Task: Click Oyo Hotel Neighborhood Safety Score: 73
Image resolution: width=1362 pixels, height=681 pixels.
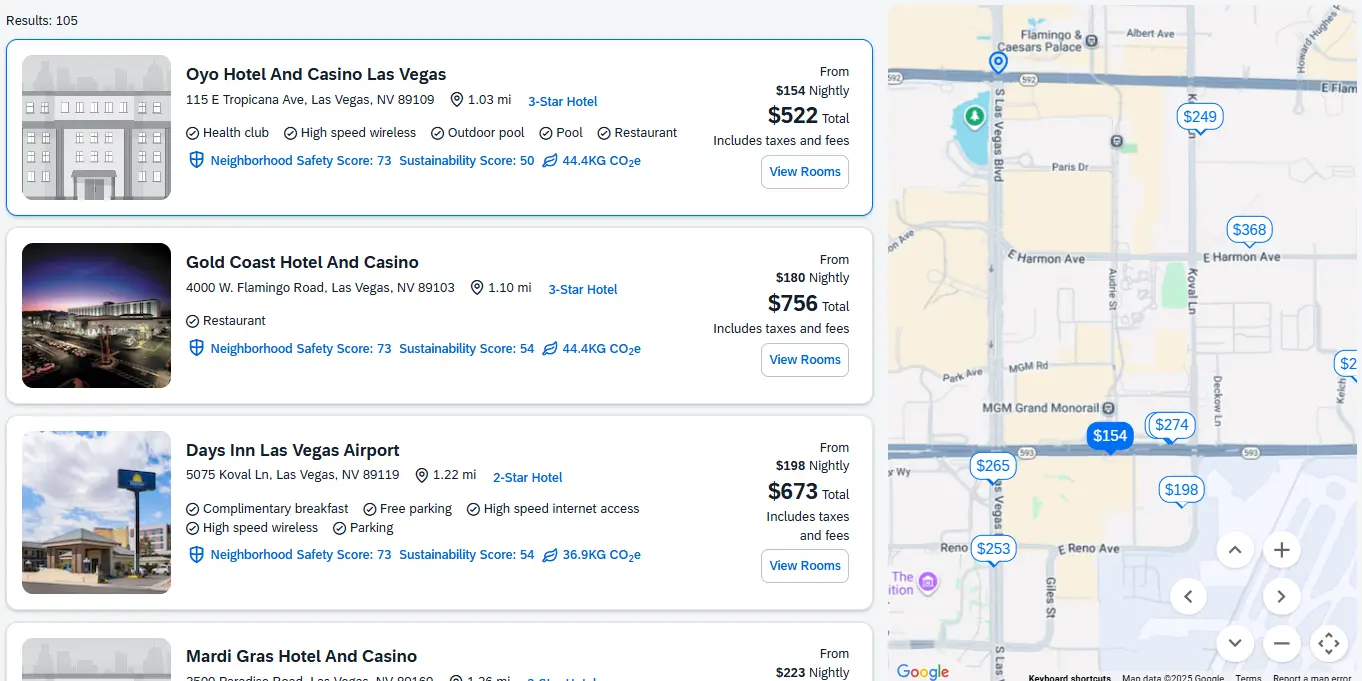Action: [301, 161]
